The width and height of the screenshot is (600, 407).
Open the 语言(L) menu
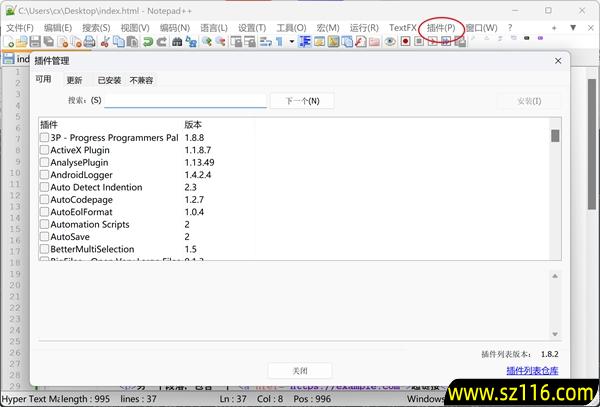(214, 28)
